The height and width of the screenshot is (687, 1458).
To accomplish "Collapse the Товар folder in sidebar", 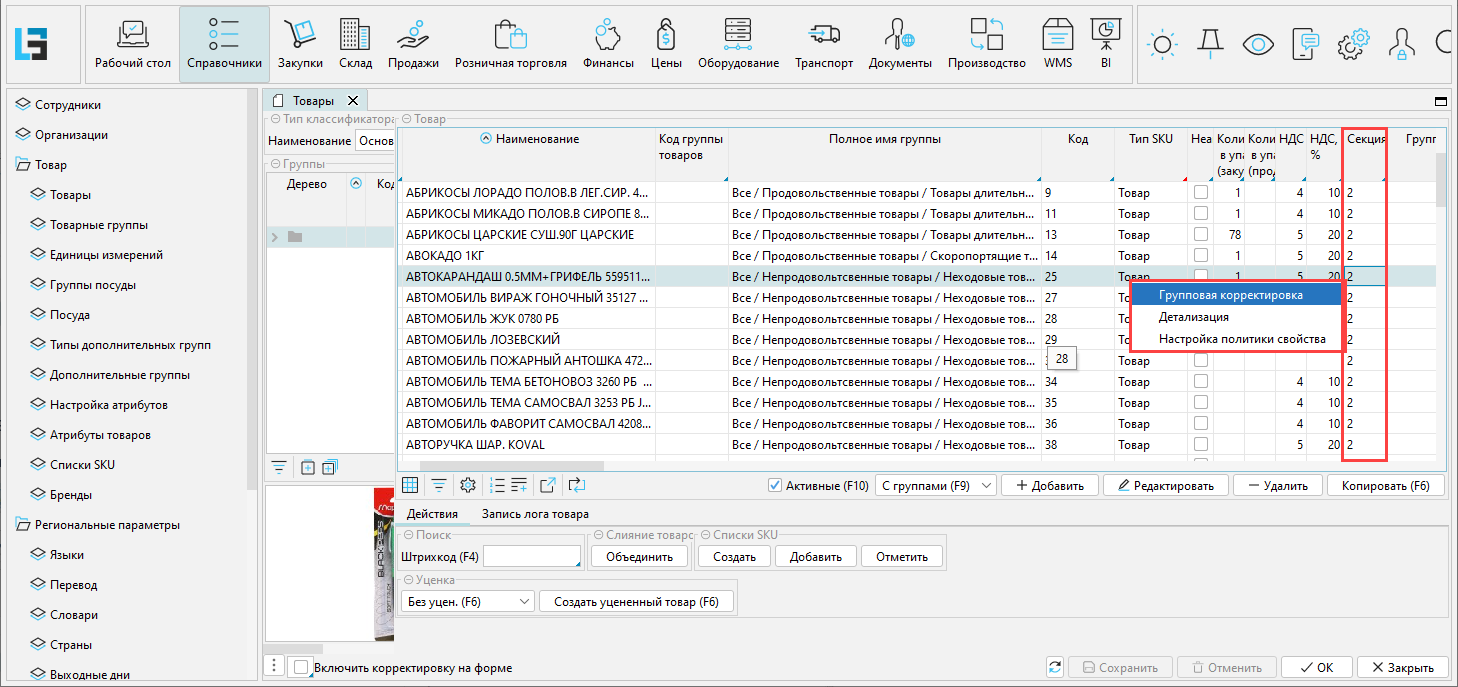I will pyautogui.click(x=23, y=165).
